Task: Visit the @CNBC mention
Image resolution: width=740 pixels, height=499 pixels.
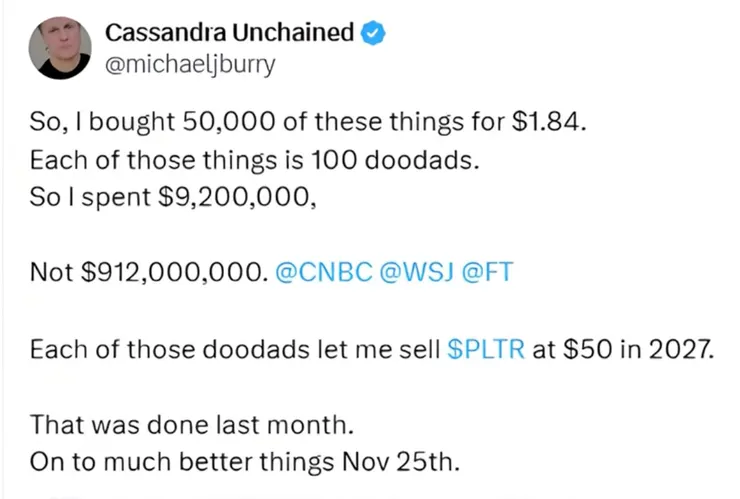Action: click(320, 271)
